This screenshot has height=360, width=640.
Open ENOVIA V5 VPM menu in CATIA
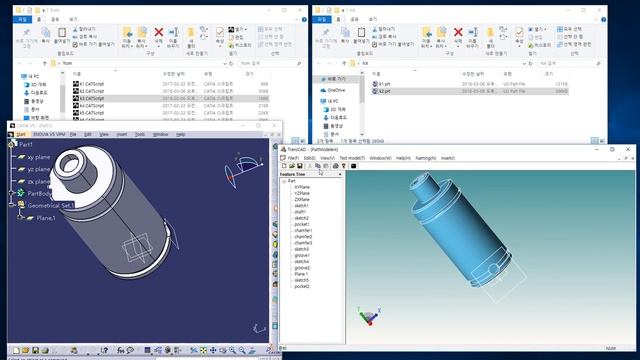click(x=49, y=134)
